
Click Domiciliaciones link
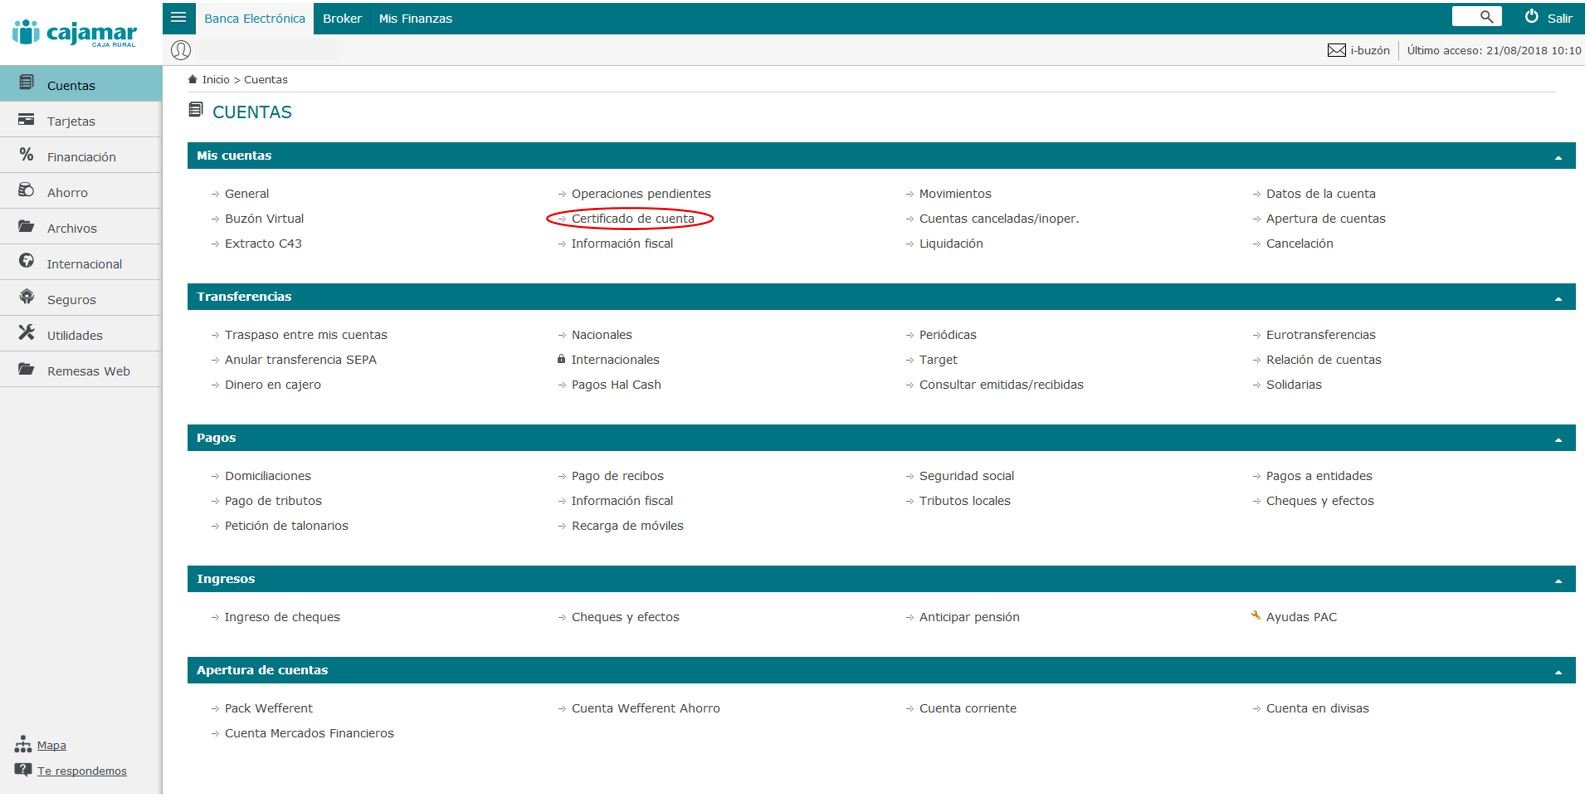(268, 475)
